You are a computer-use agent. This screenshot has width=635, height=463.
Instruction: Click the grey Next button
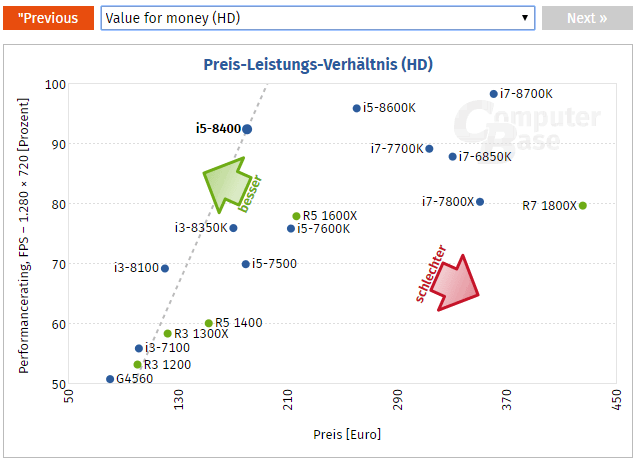(587, 18)
